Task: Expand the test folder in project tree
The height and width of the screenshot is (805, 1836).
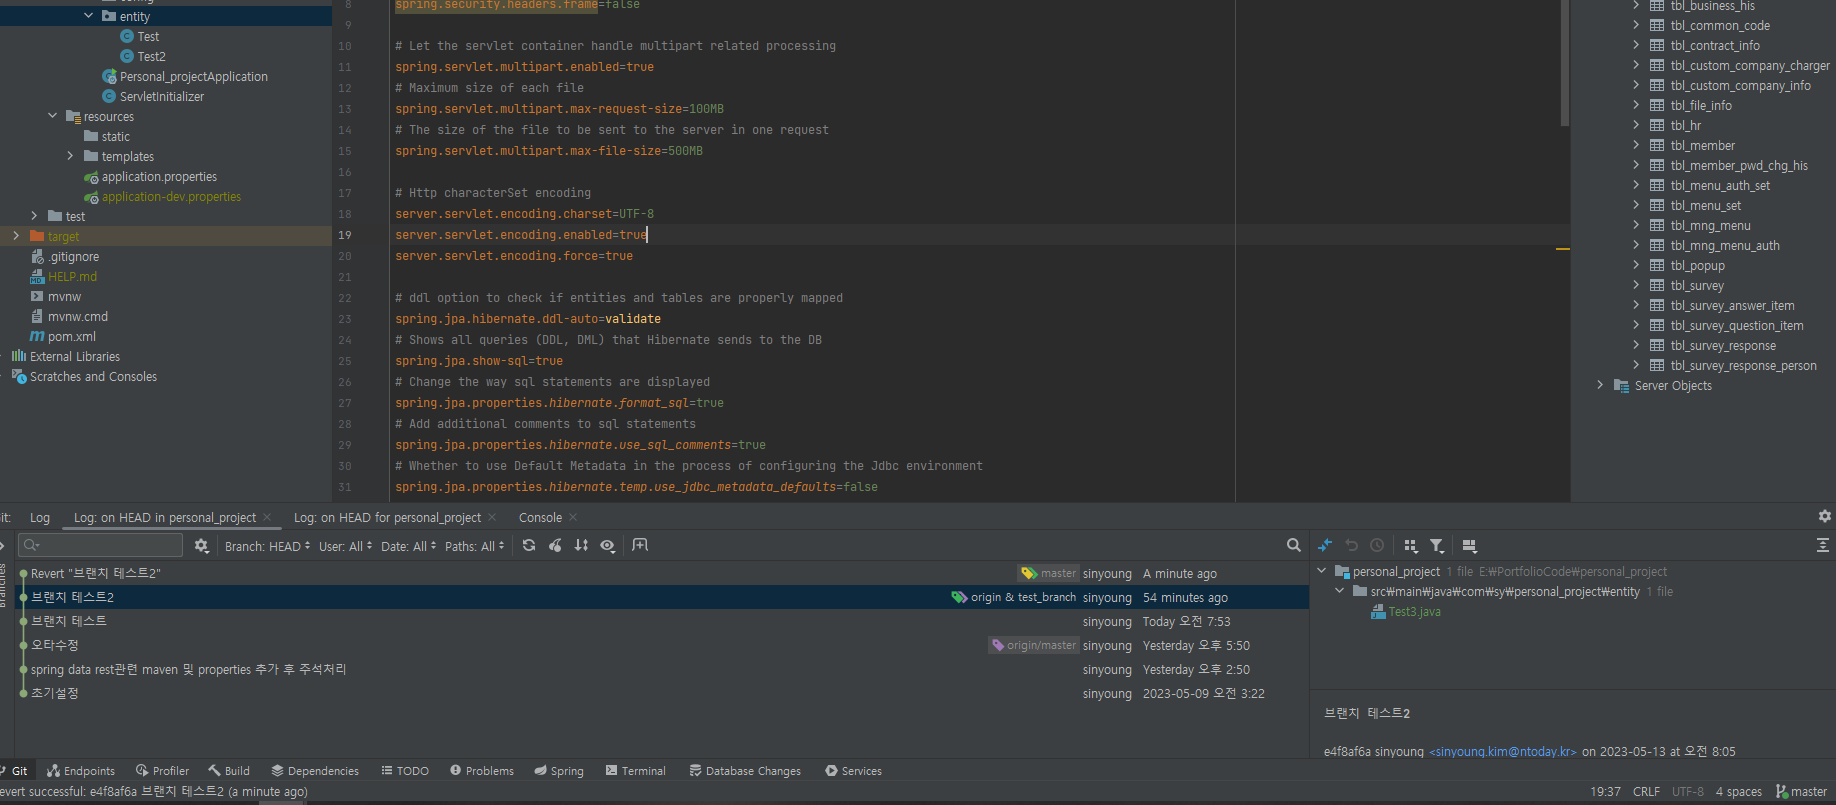Action: click(34, 216)
